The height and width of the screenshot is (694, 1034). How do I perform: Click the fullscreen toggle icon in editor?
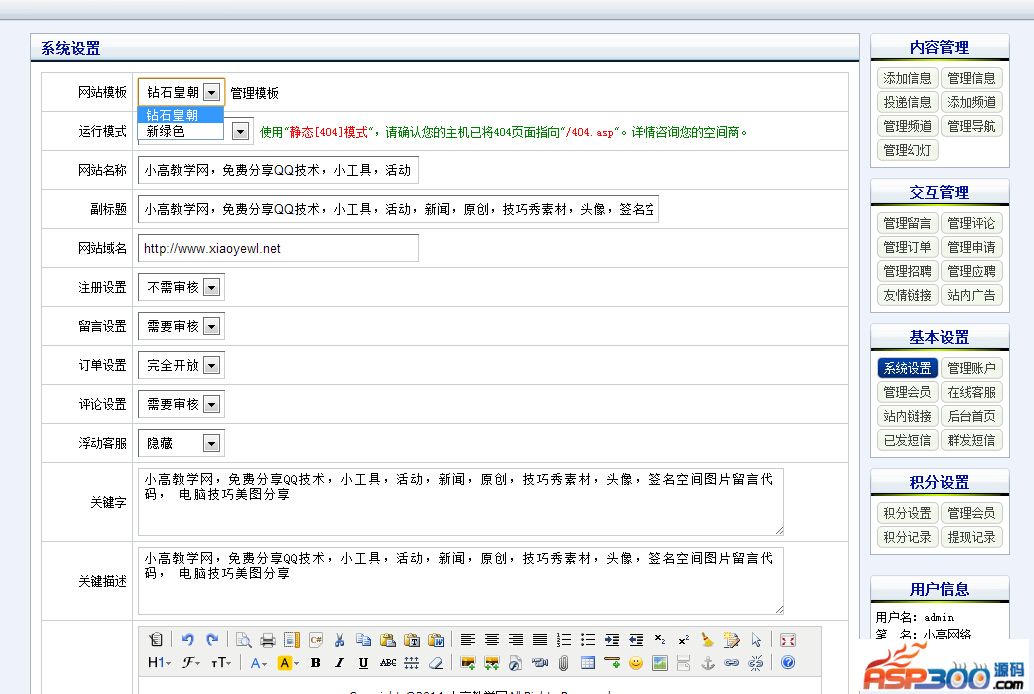pos(788,640)
